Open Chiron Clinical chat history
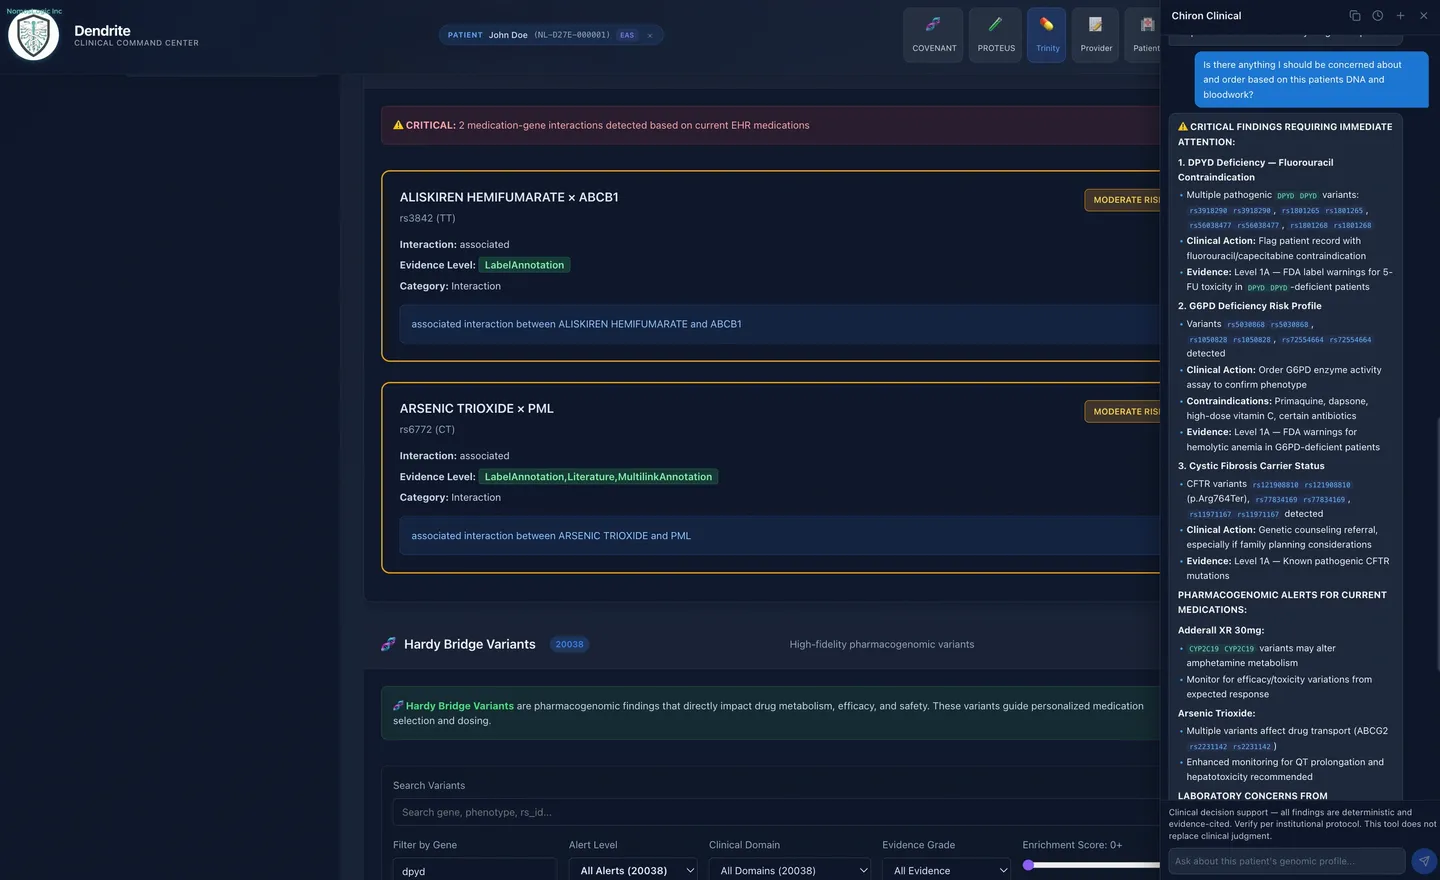Viewport: 1440px width, 880px height. click(x=1377, y=16)
